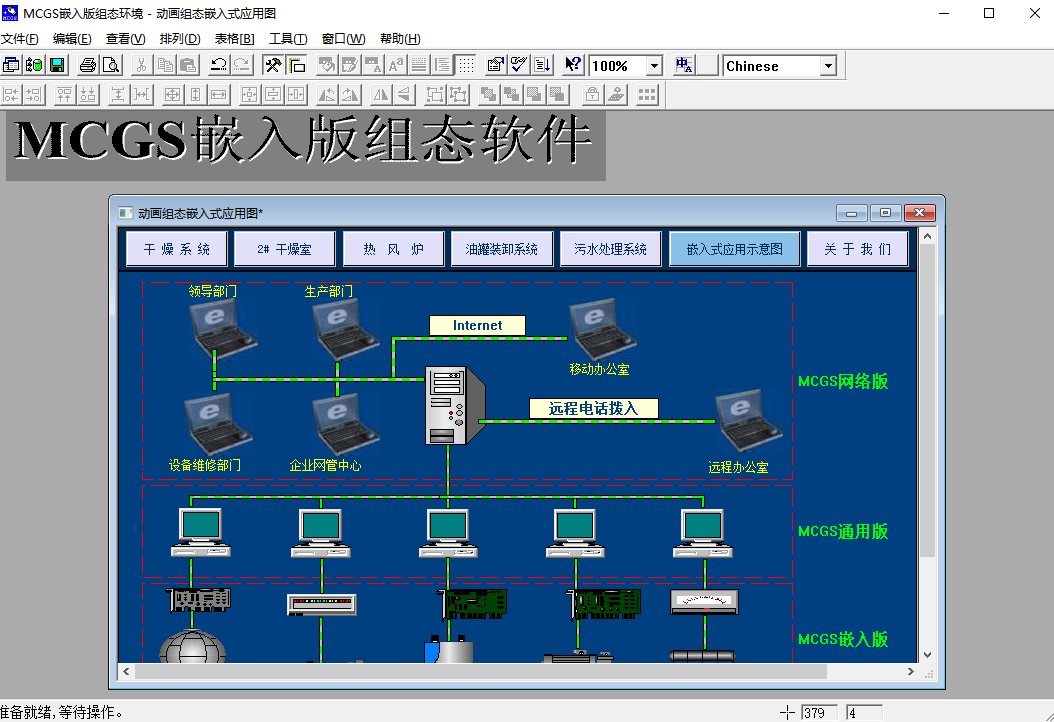This screenshot has width=1054, height=722.
Task: Click the Internet label on the diagram
Action: (x=477, y=325)
